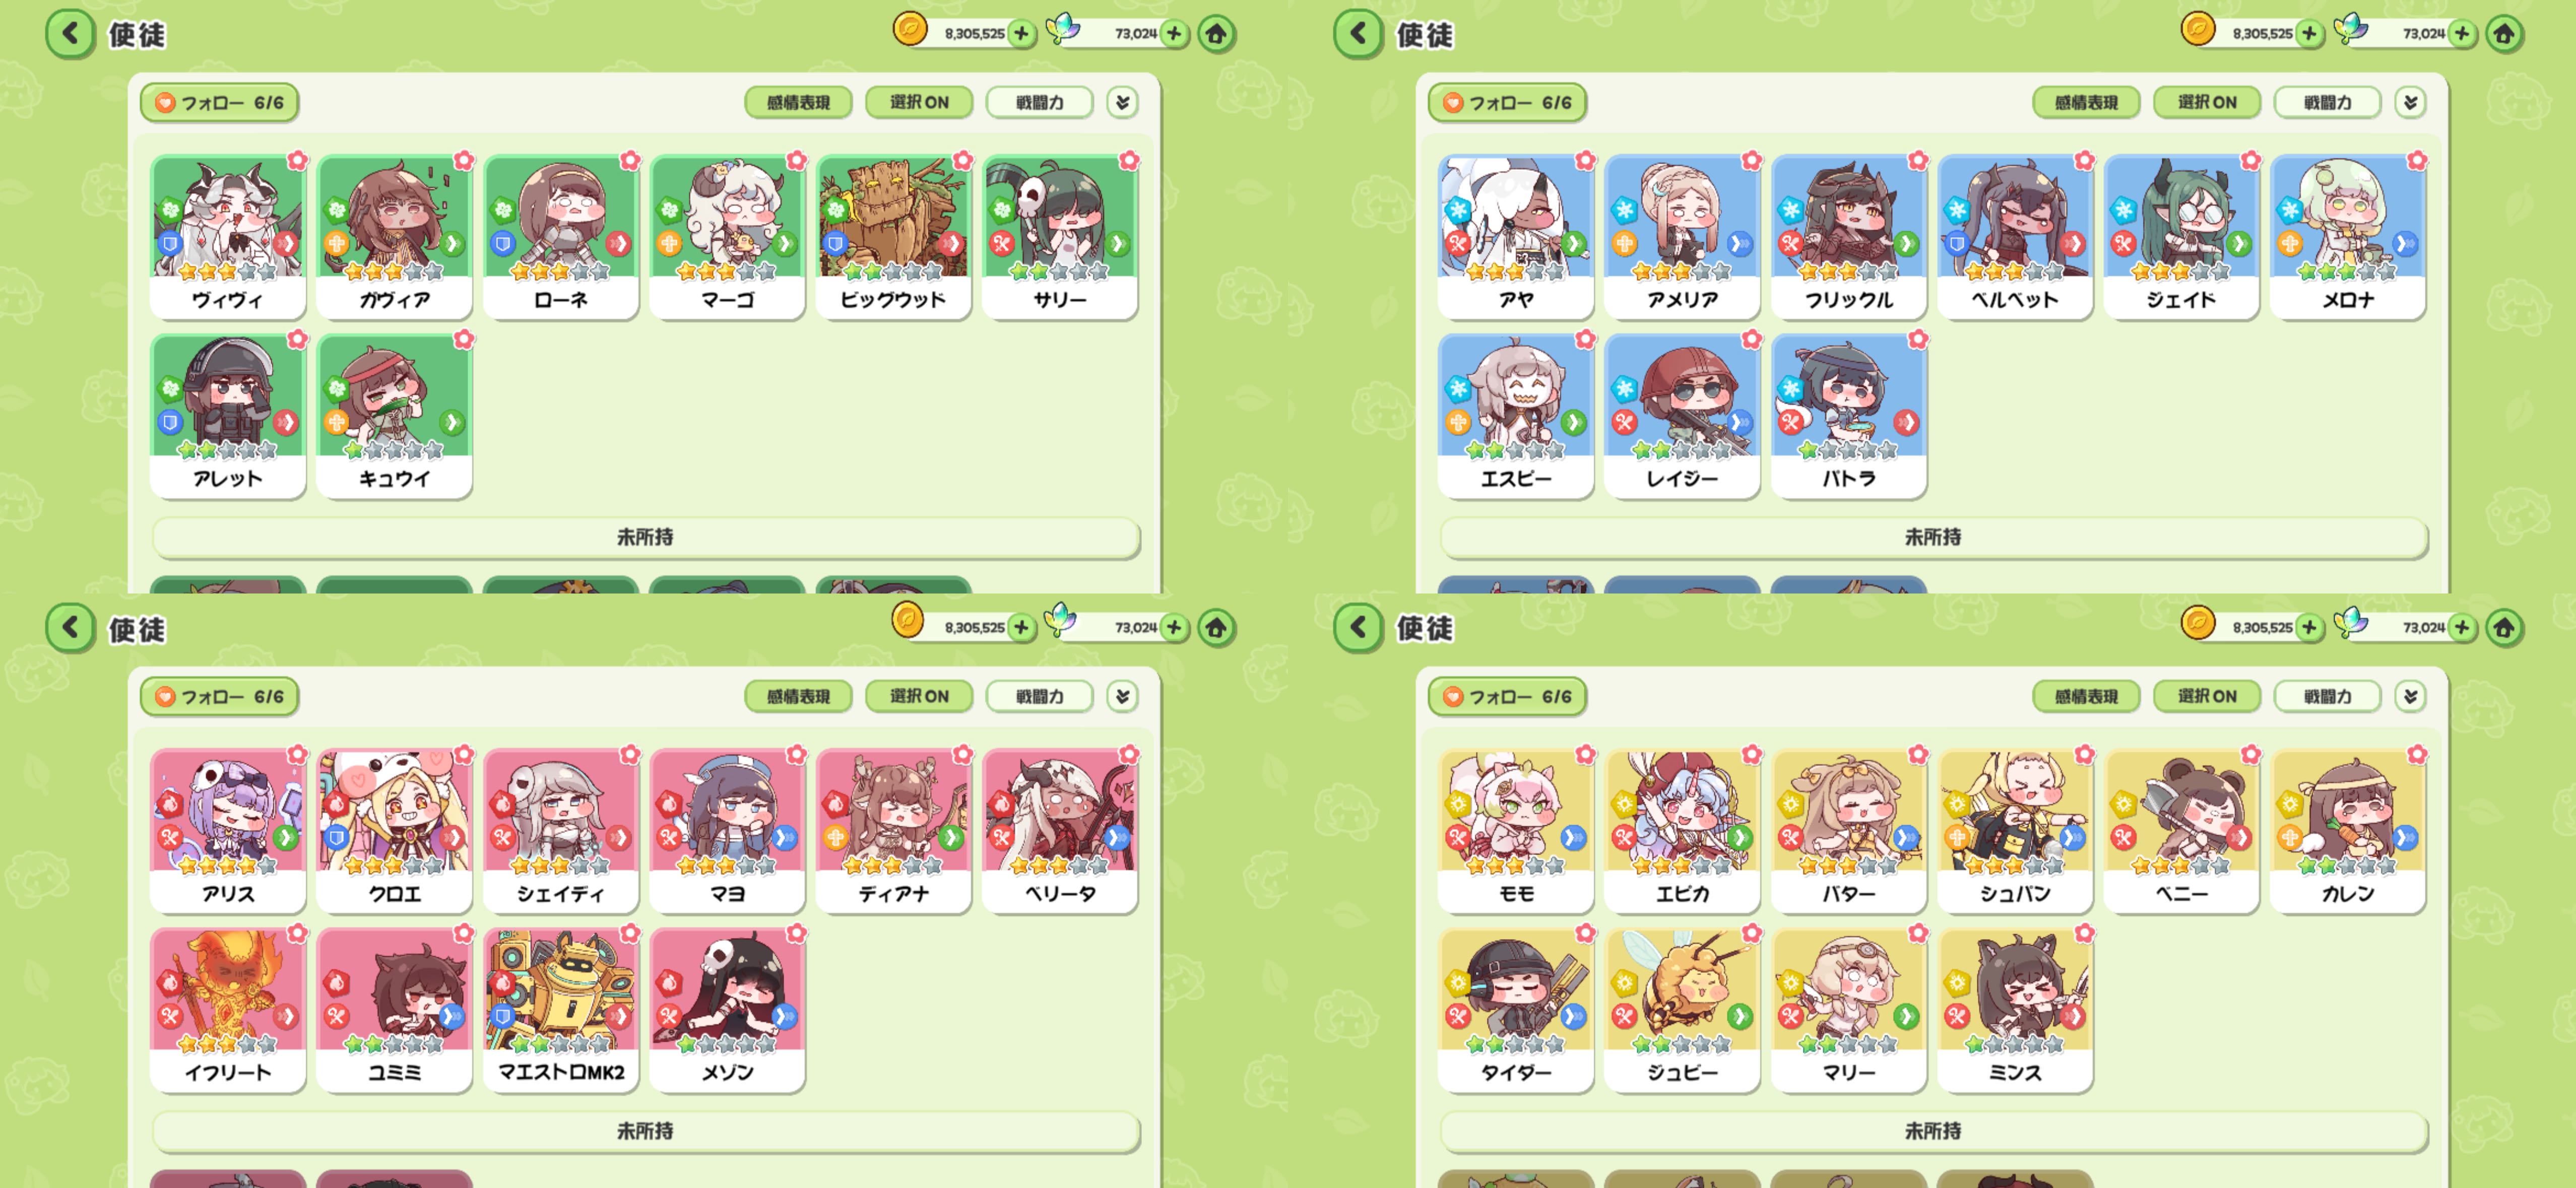Toggle 選択ON in the アリス panel
Screen dimensions: 2576x1188
click(919, 696)
